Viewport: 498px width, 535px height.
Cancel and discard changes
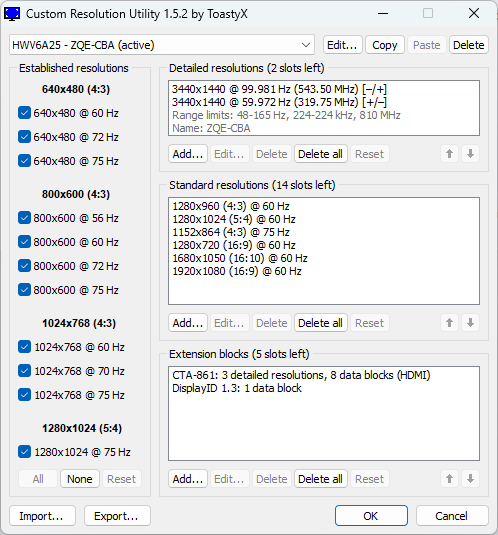point(452,516)
